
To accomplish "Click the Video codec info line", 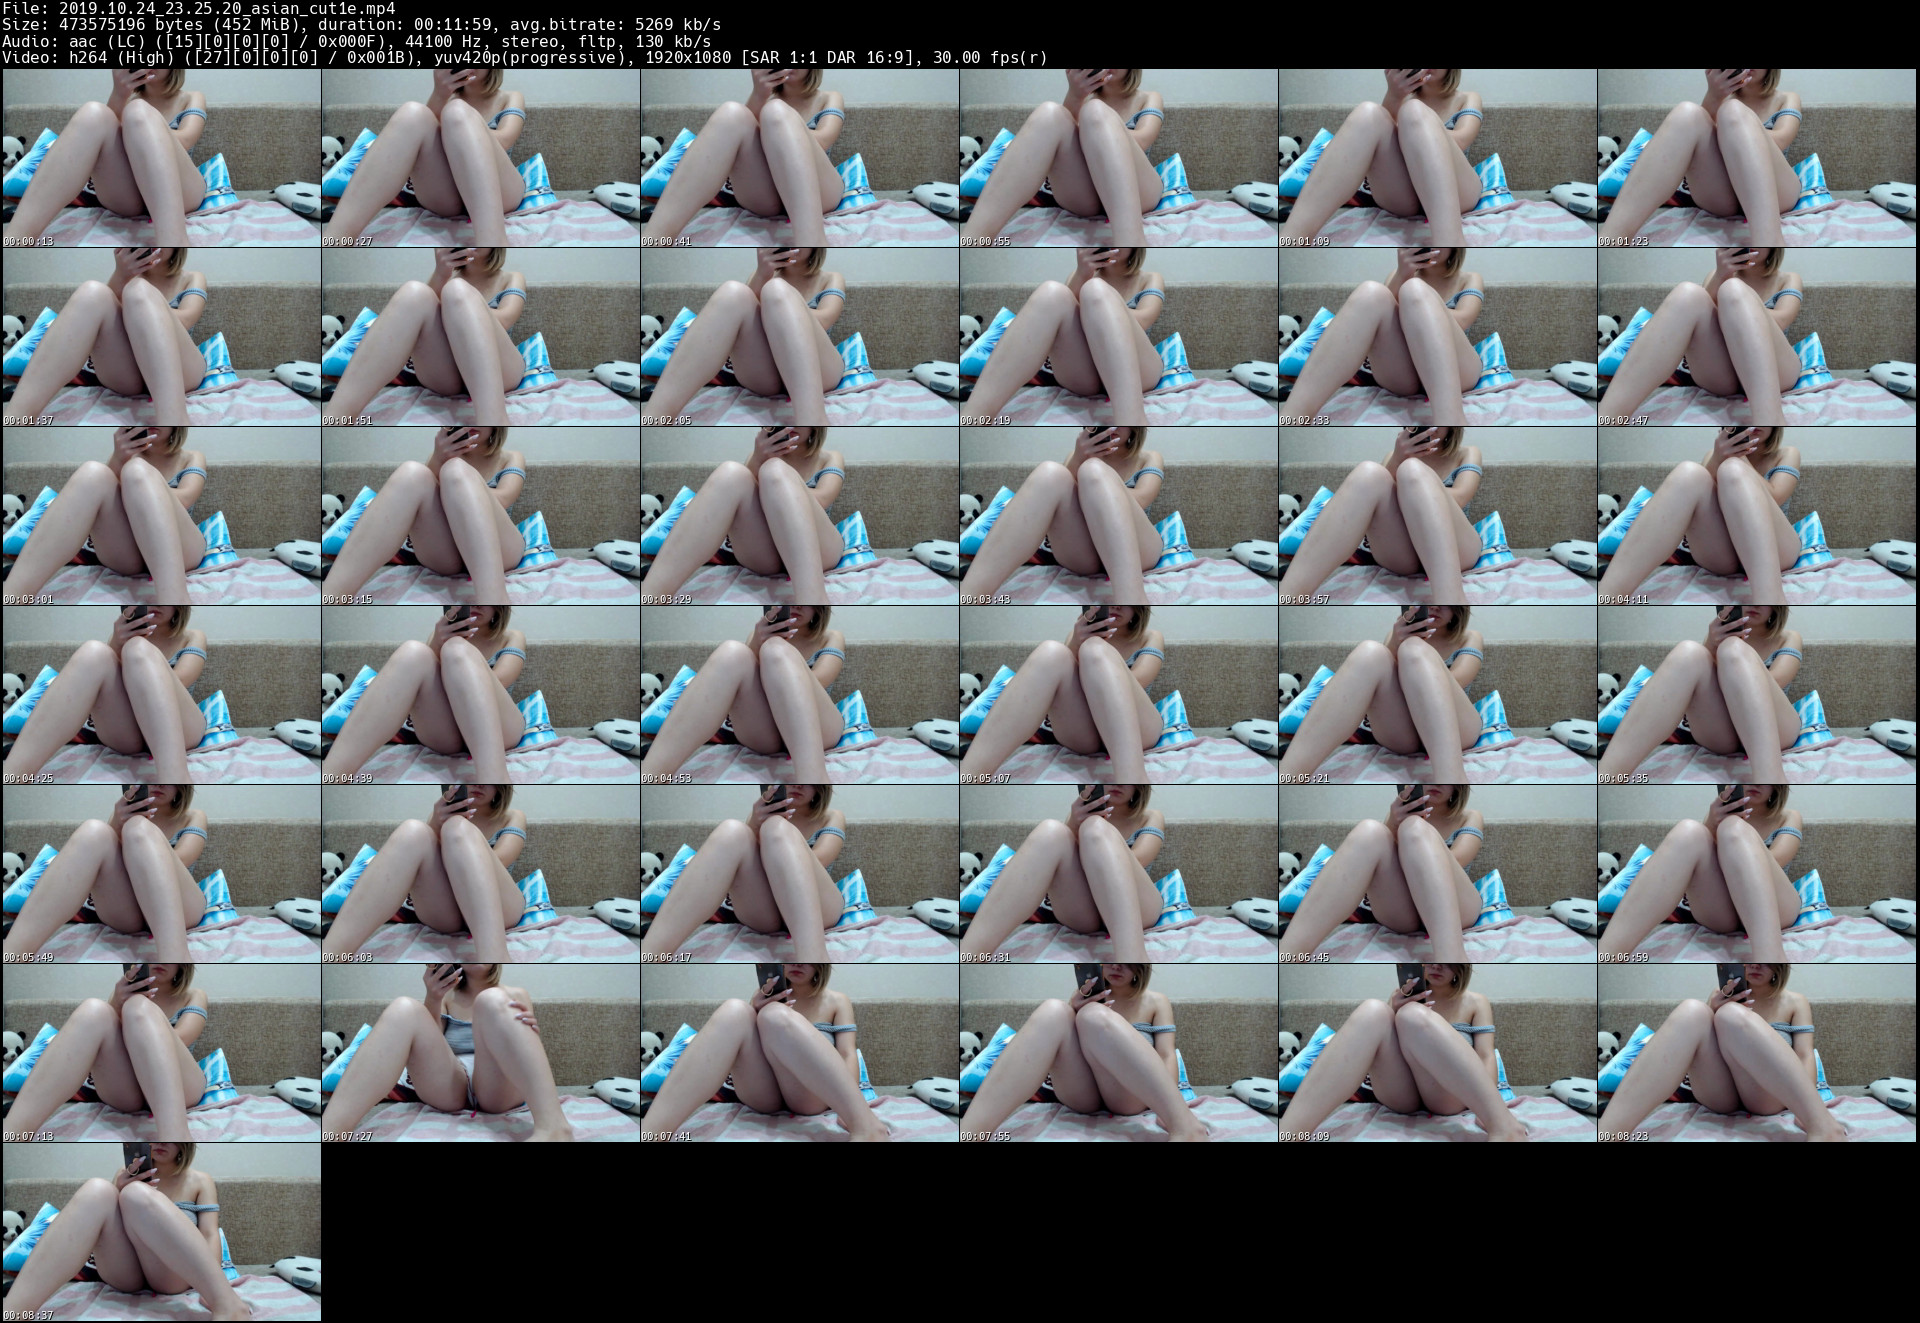I will click(525, 57).
